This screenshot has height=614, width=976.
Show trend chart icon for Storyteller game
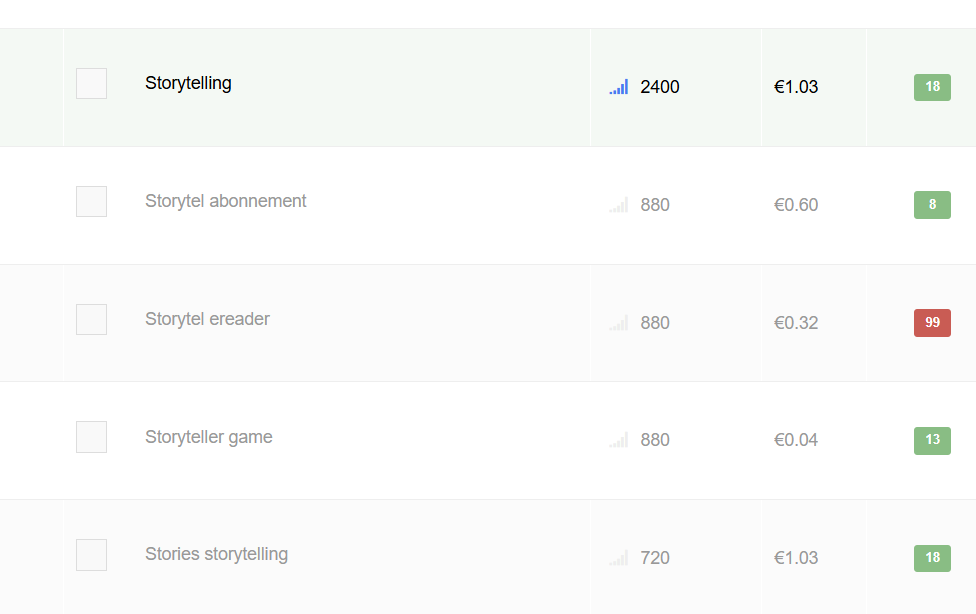coord(619,440)
